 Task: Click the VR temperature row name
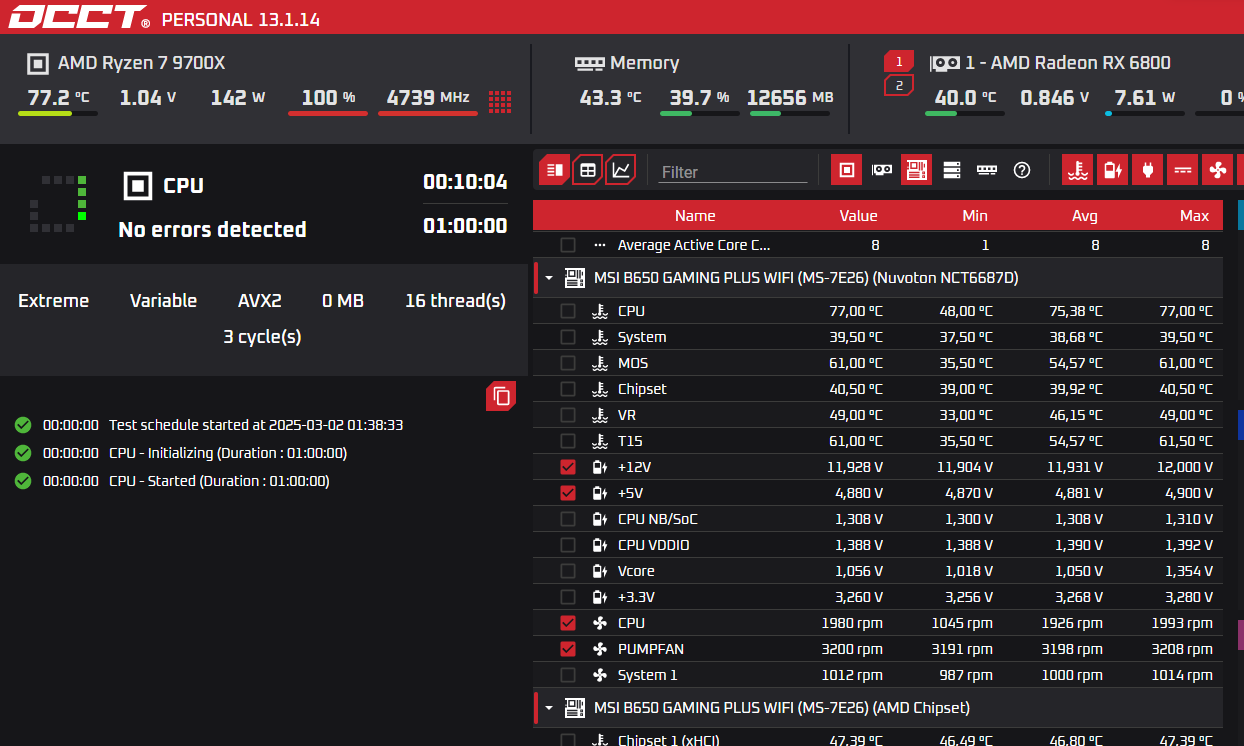627,415
